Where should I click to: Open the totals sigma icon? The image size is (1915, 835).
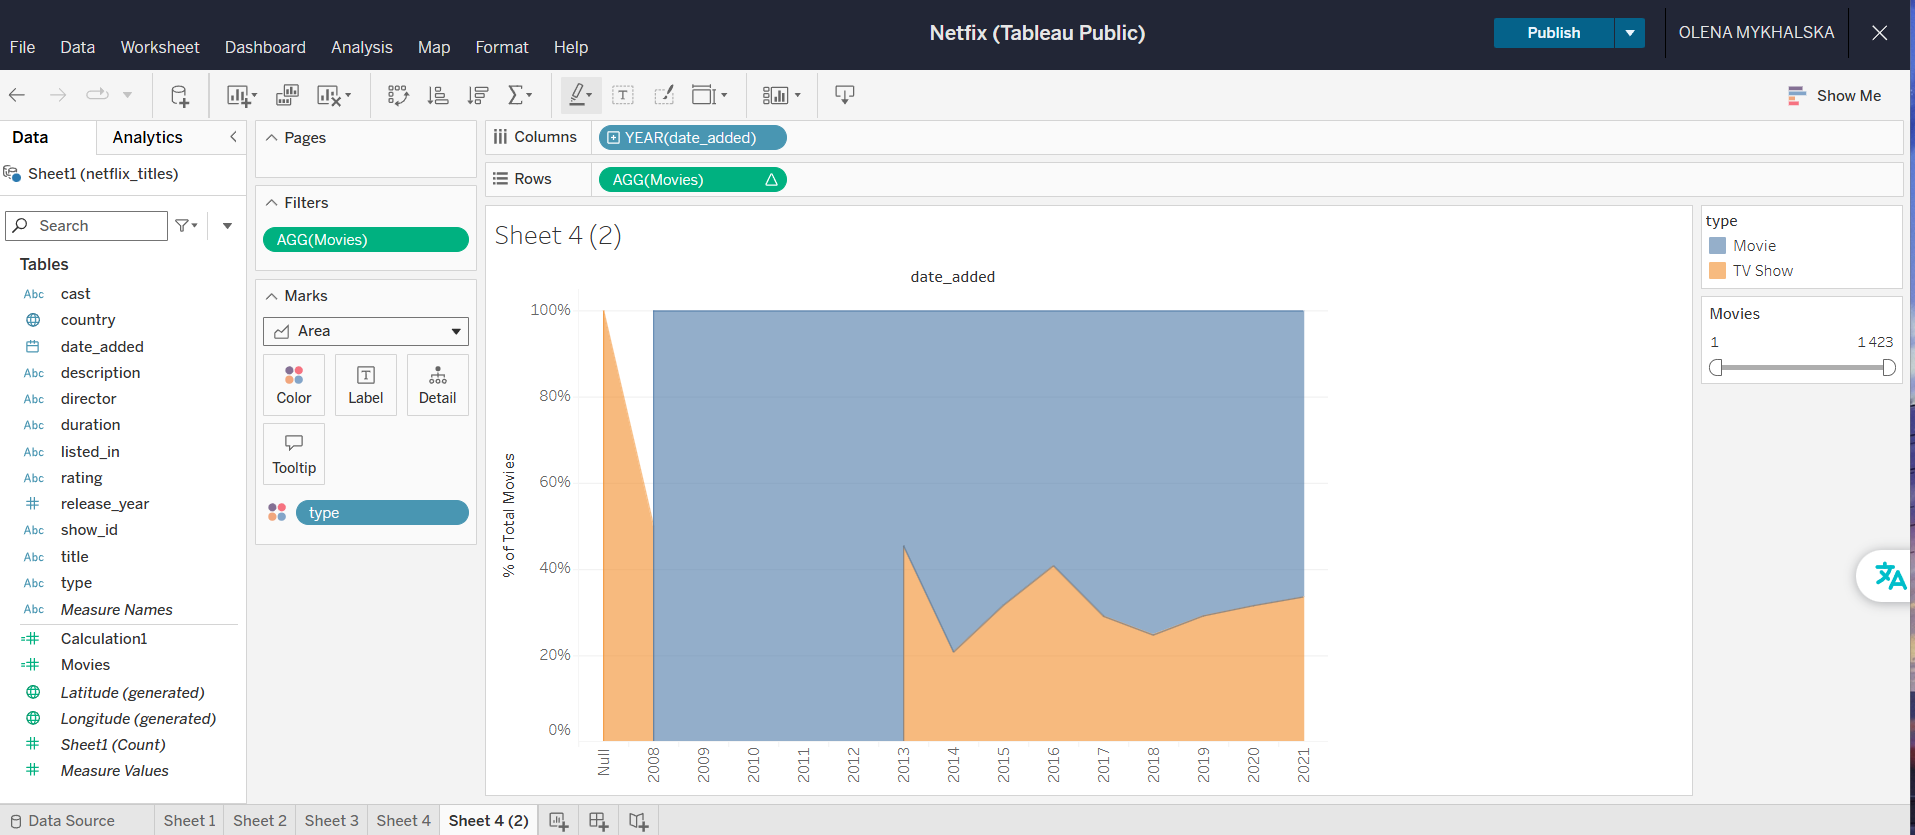point(519,95)
